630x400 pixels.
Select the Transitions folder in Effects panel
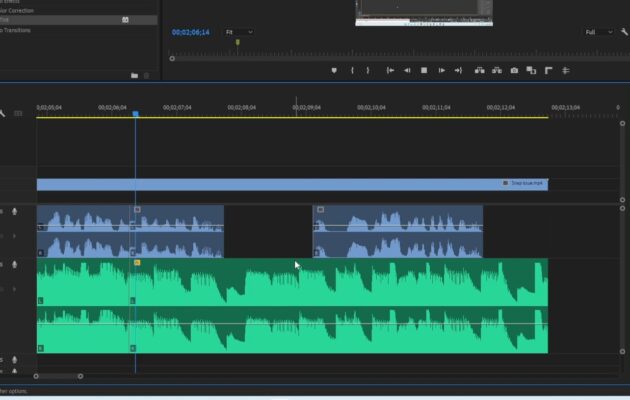16,30
